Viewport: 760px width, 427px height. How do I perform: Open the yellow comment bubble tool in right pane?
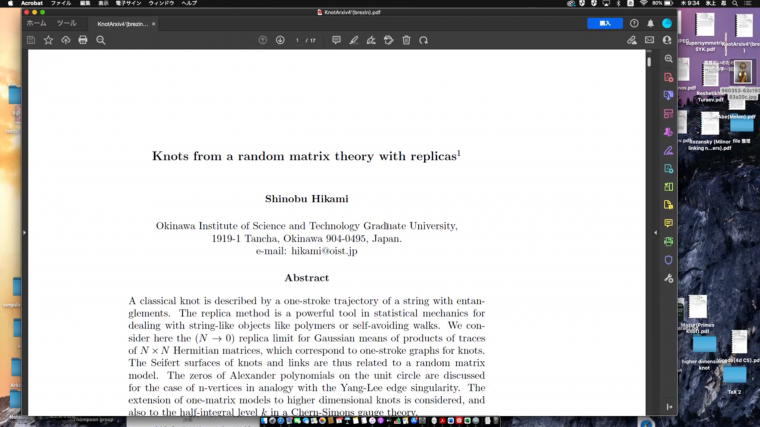[668, 223]
